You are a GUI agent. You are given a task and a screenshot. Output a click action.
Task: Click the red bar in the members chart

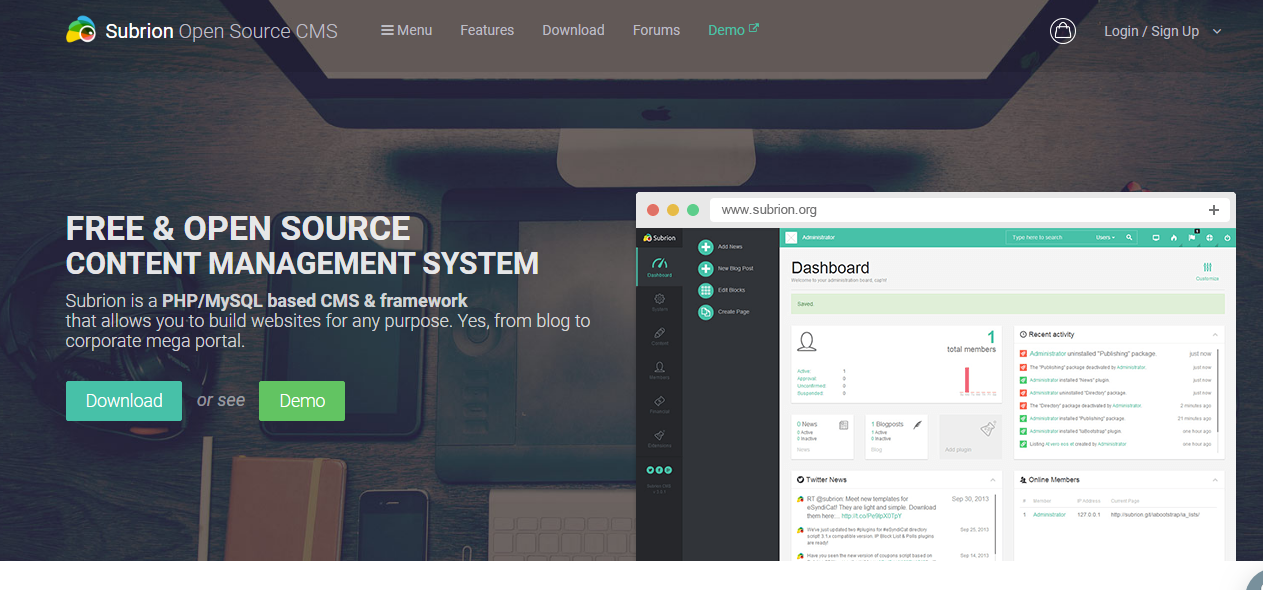(x=967, y=379)
